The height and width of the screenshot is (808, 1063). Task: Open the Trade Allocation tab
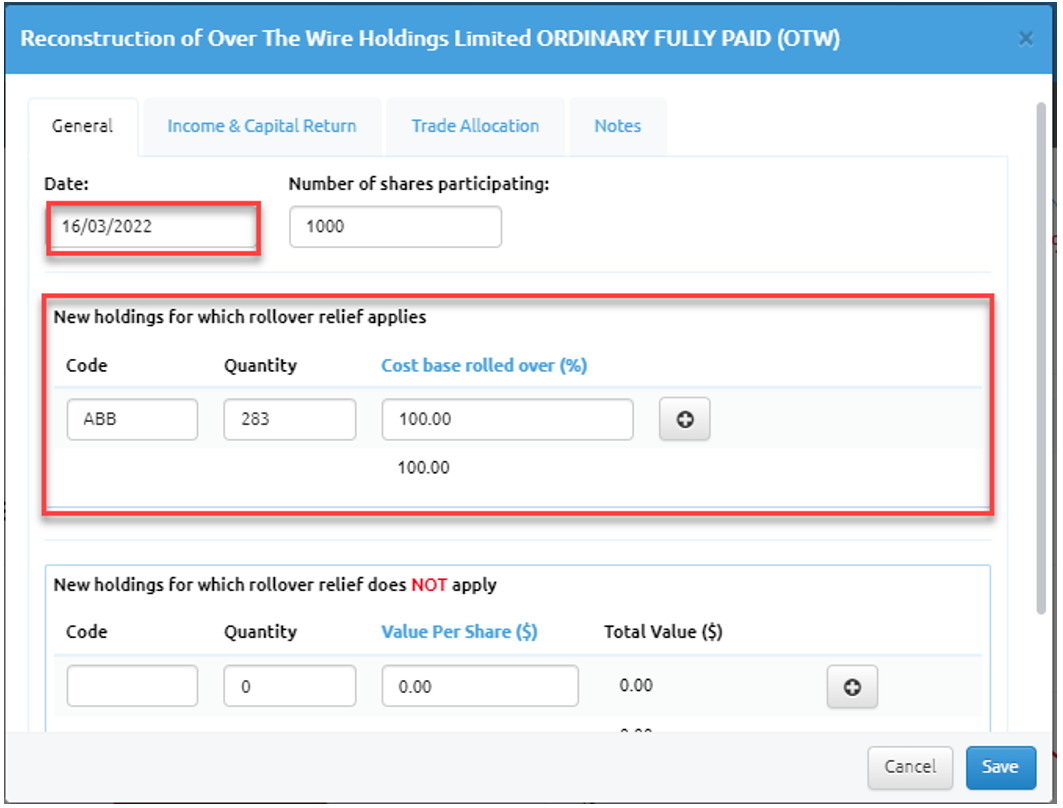pos(475,126)
